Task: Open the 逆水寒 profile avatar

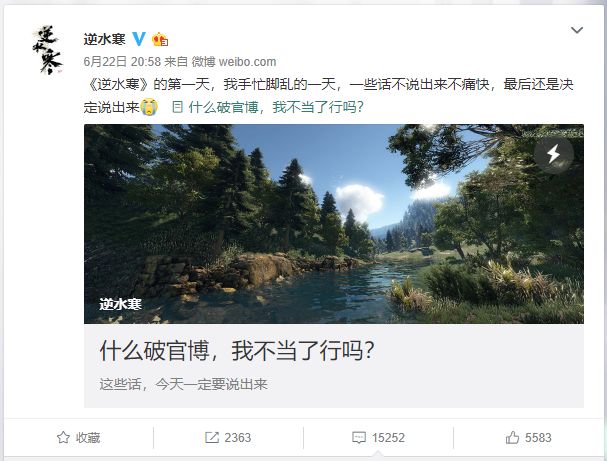Action: (x=47, y=50)
